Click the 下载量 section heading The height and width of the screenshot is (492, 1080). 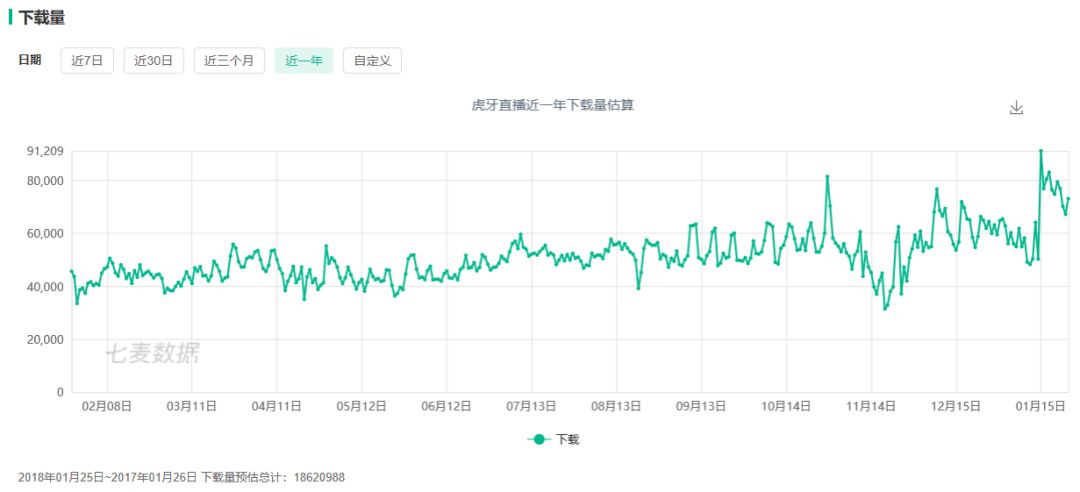tap(42, 17)
